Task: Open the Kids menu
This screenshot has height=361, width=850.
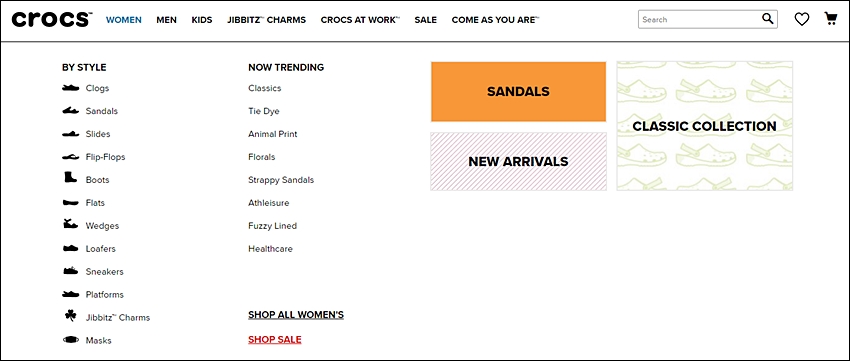Action: 202,20
